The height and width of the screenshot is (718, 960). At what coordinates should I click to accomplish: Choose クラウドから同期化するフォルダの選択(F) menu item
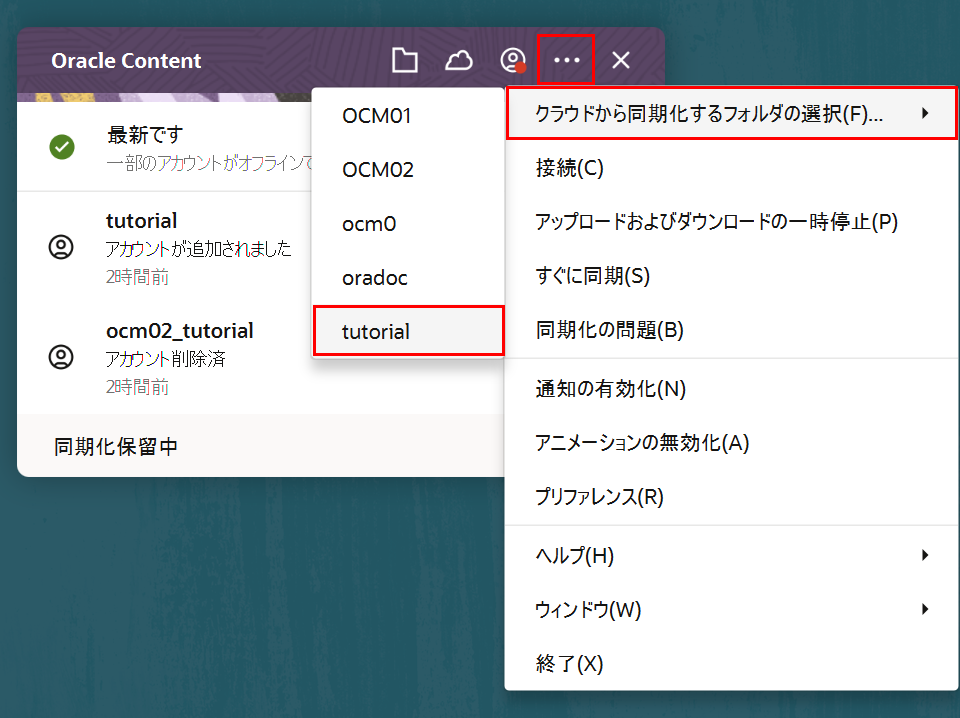point(732,113)
